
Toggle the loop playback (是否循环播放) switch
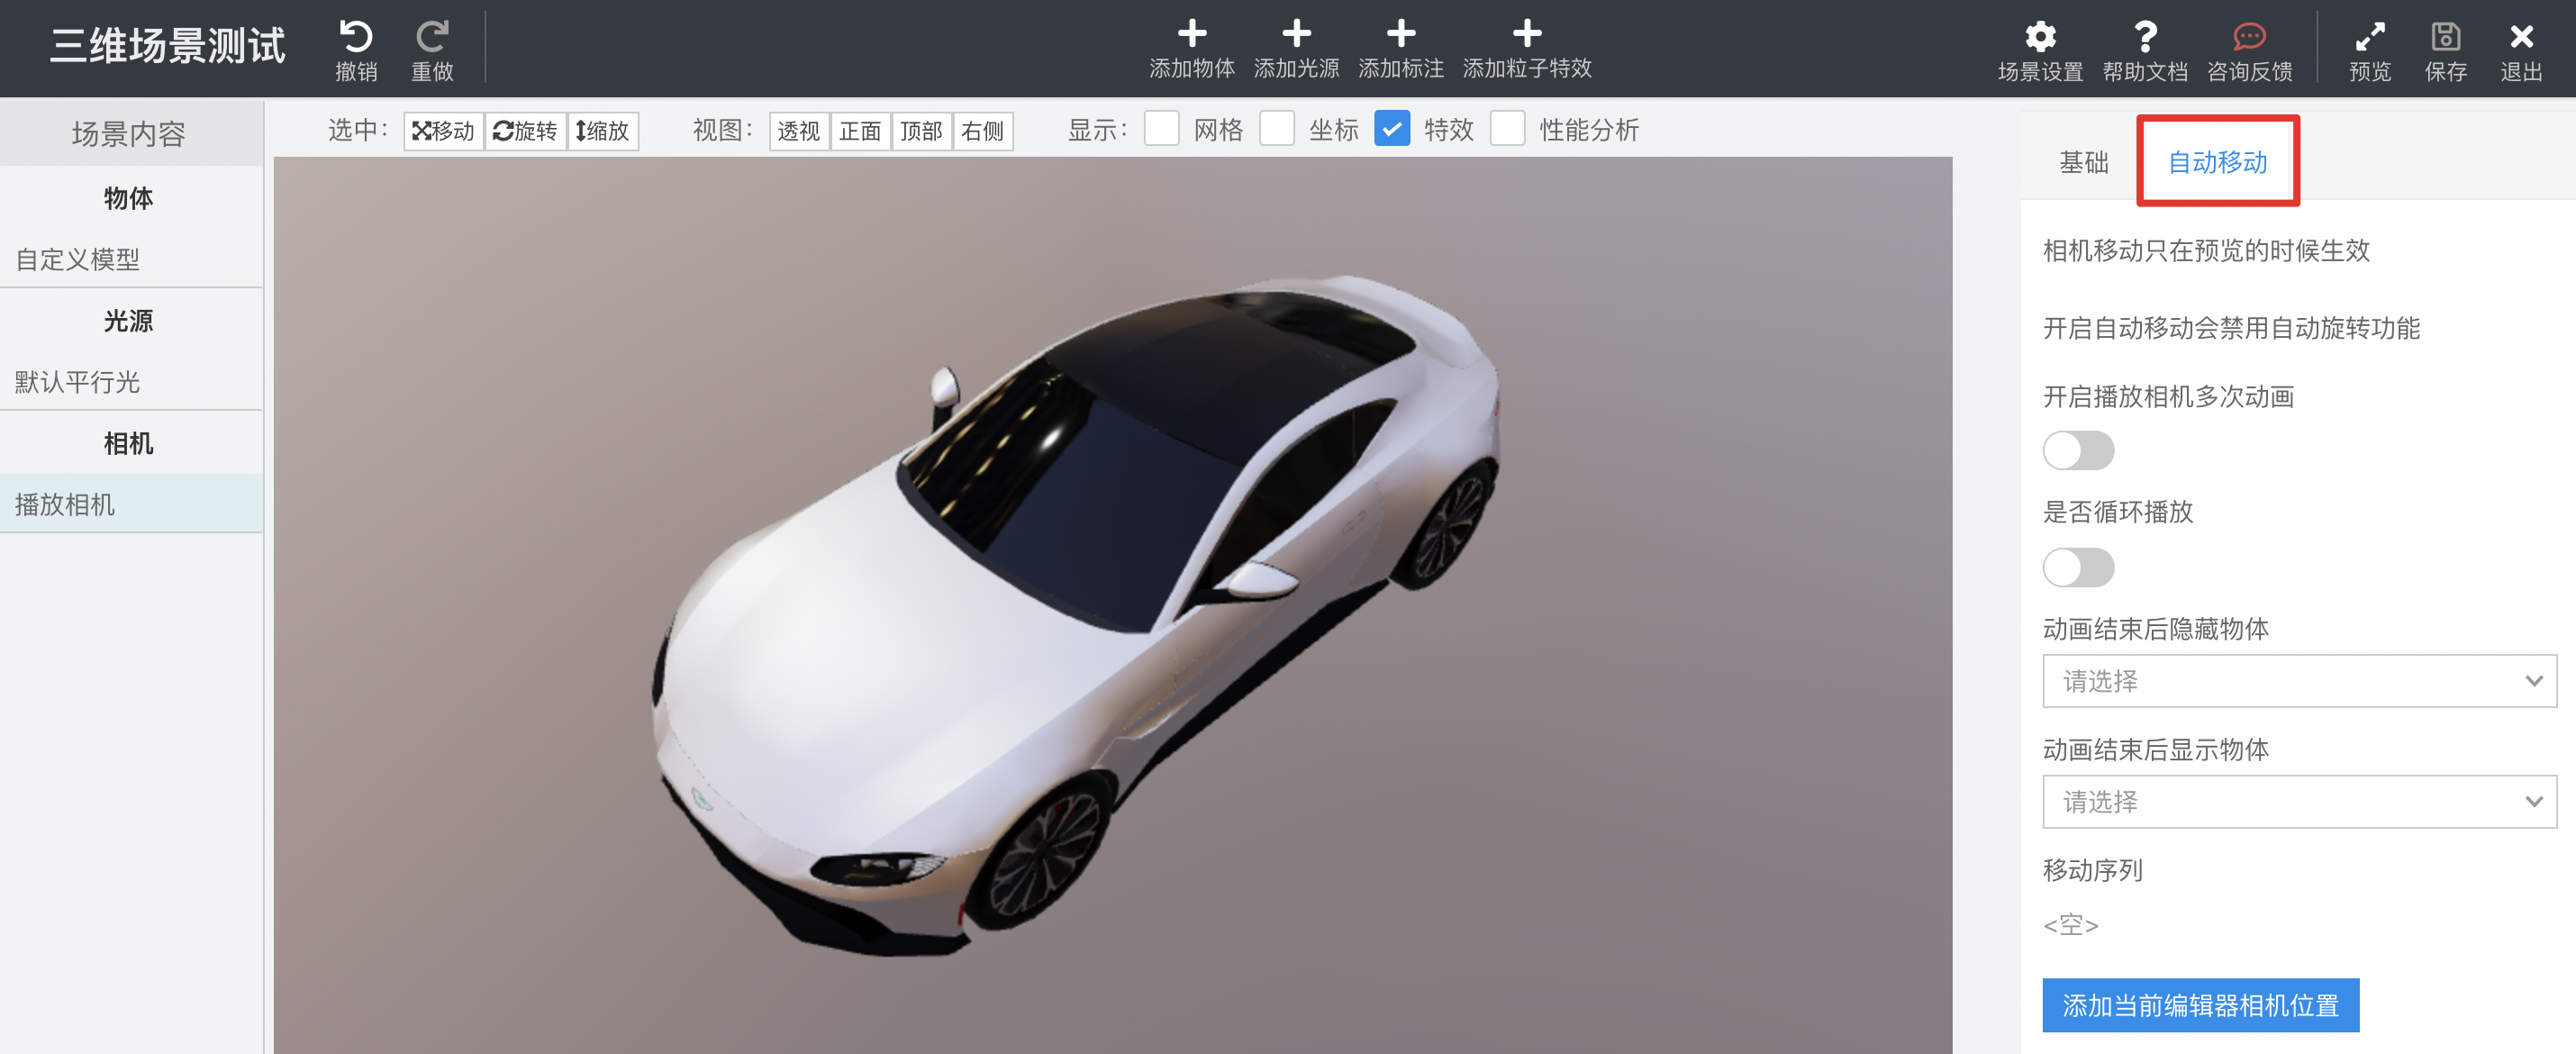2078,568
